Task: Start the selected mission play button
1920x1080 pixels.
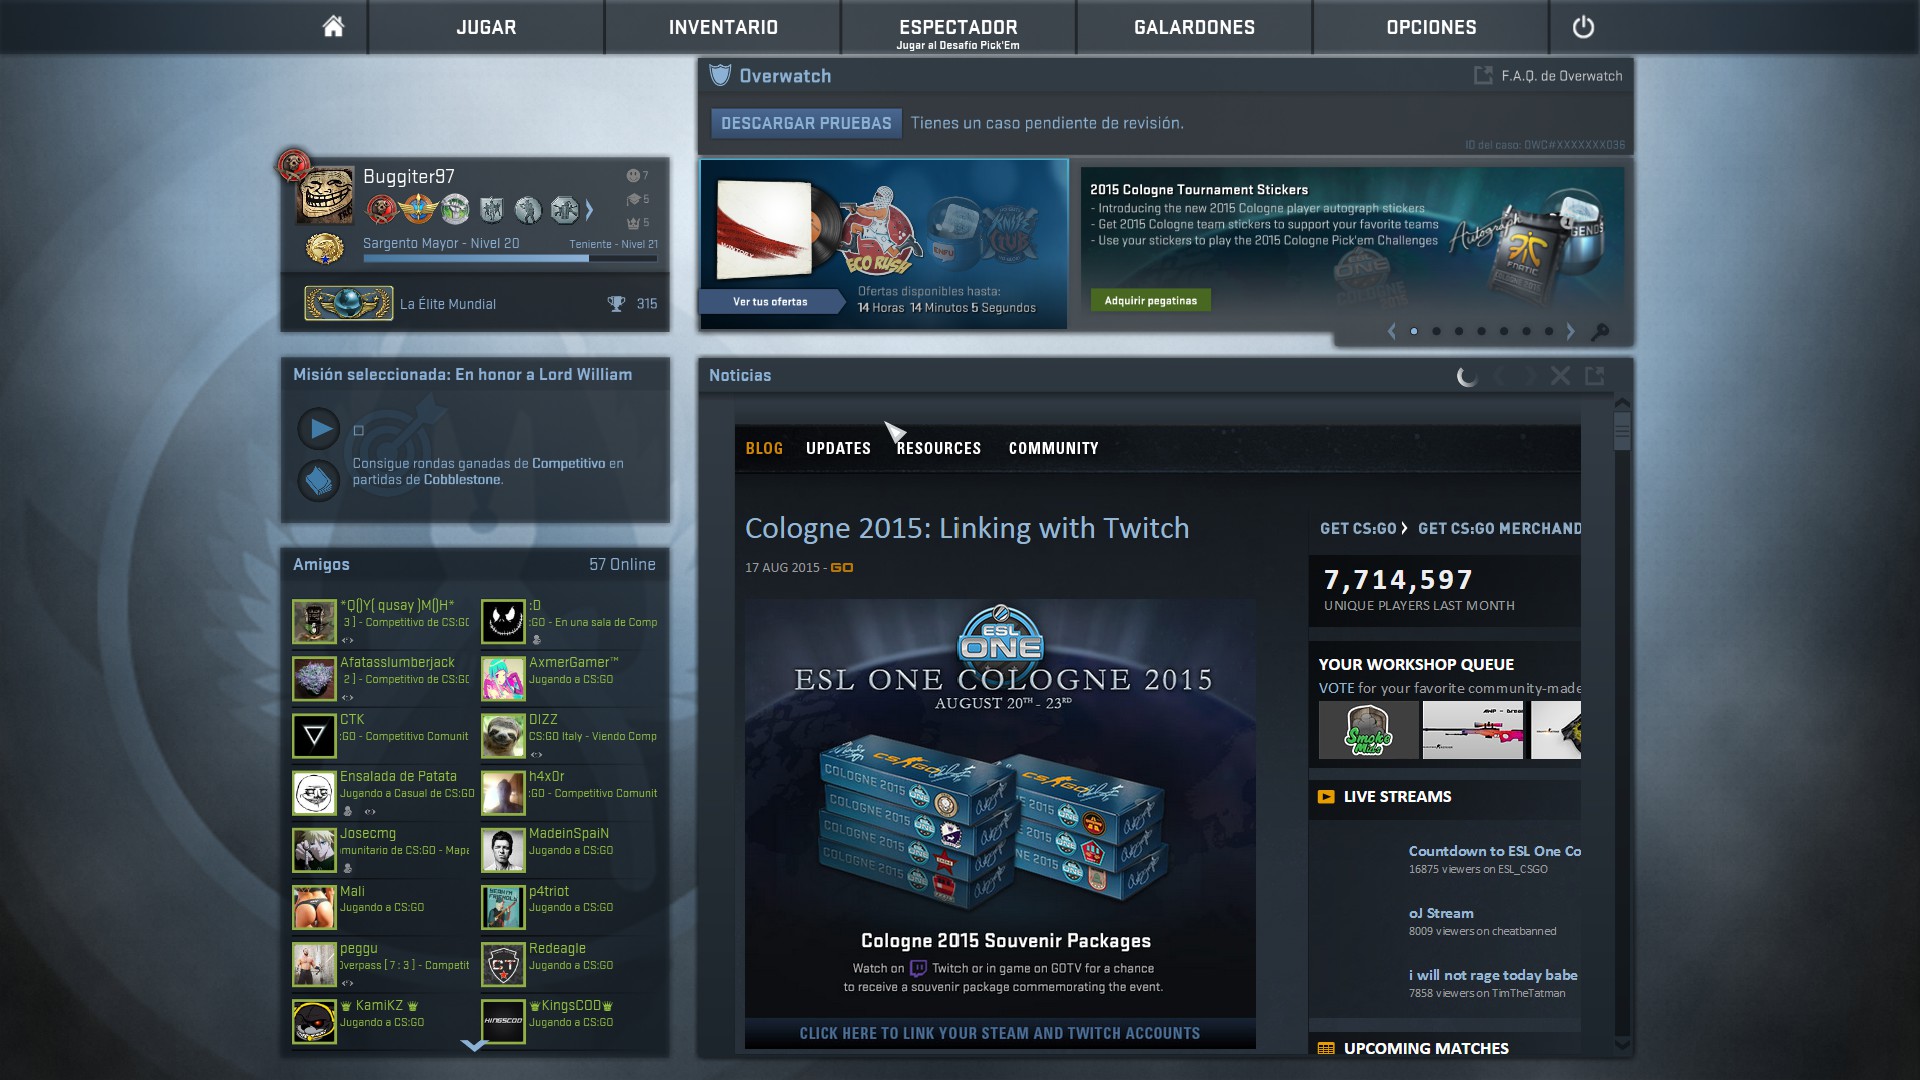Action: coord(319,429)
